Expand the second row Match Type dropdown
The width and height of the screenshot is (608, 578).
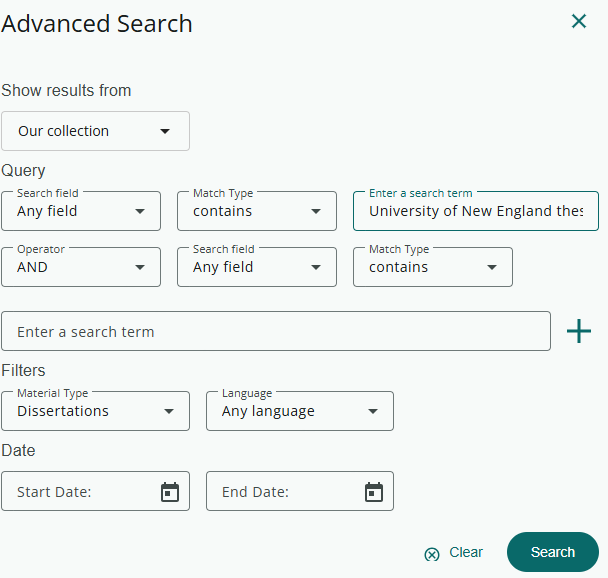(433, 267)
